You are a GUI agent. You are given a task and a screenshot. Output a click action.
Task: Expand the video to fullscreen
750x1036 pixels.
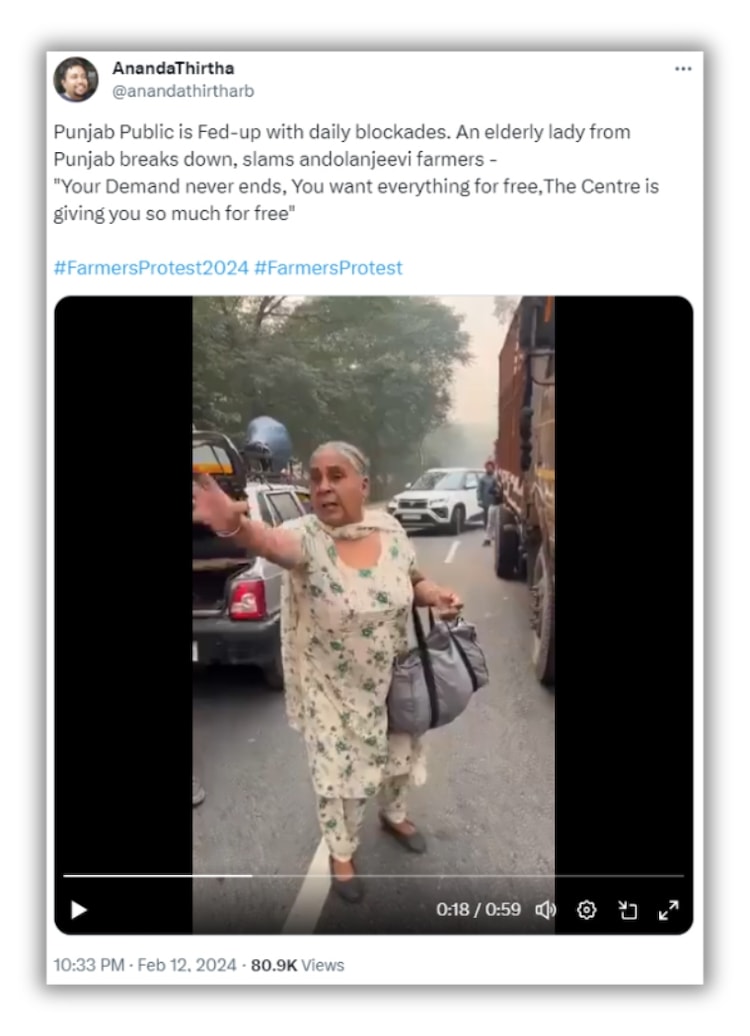pyautogui.click(x=669, y=910)
